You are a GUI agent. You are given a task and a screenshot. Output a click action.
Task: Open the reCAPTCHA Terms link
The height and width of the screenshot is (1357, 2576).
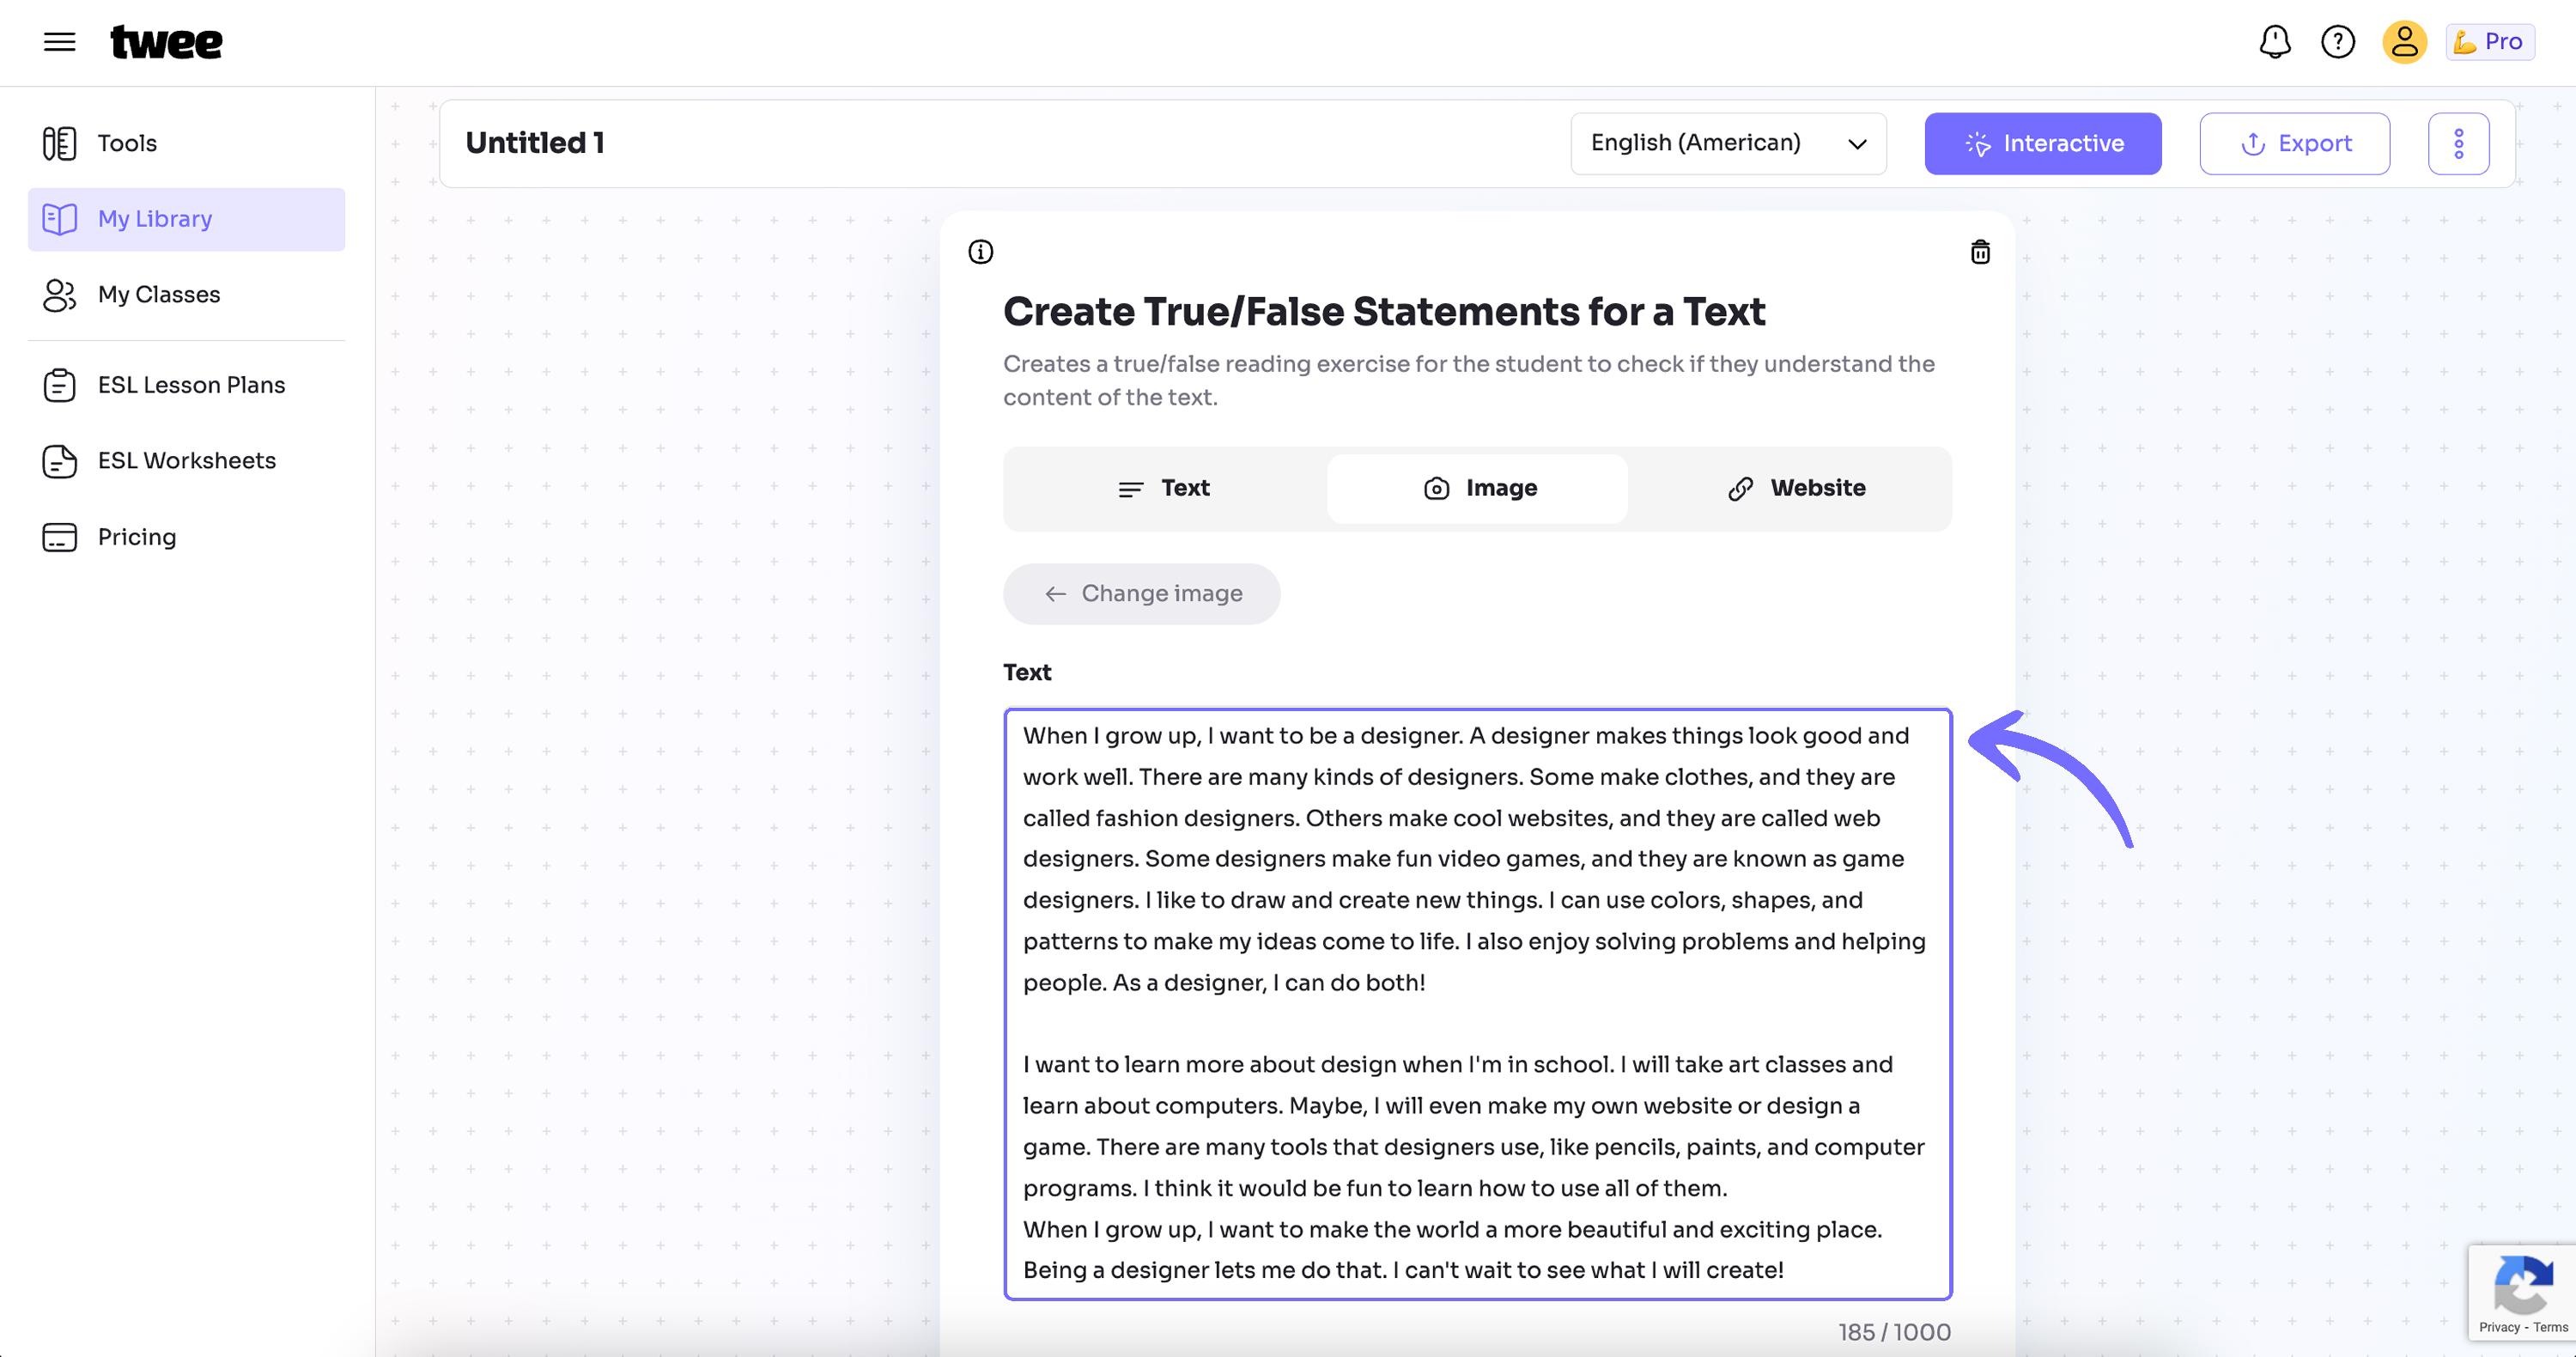tap(2551, 1327)
